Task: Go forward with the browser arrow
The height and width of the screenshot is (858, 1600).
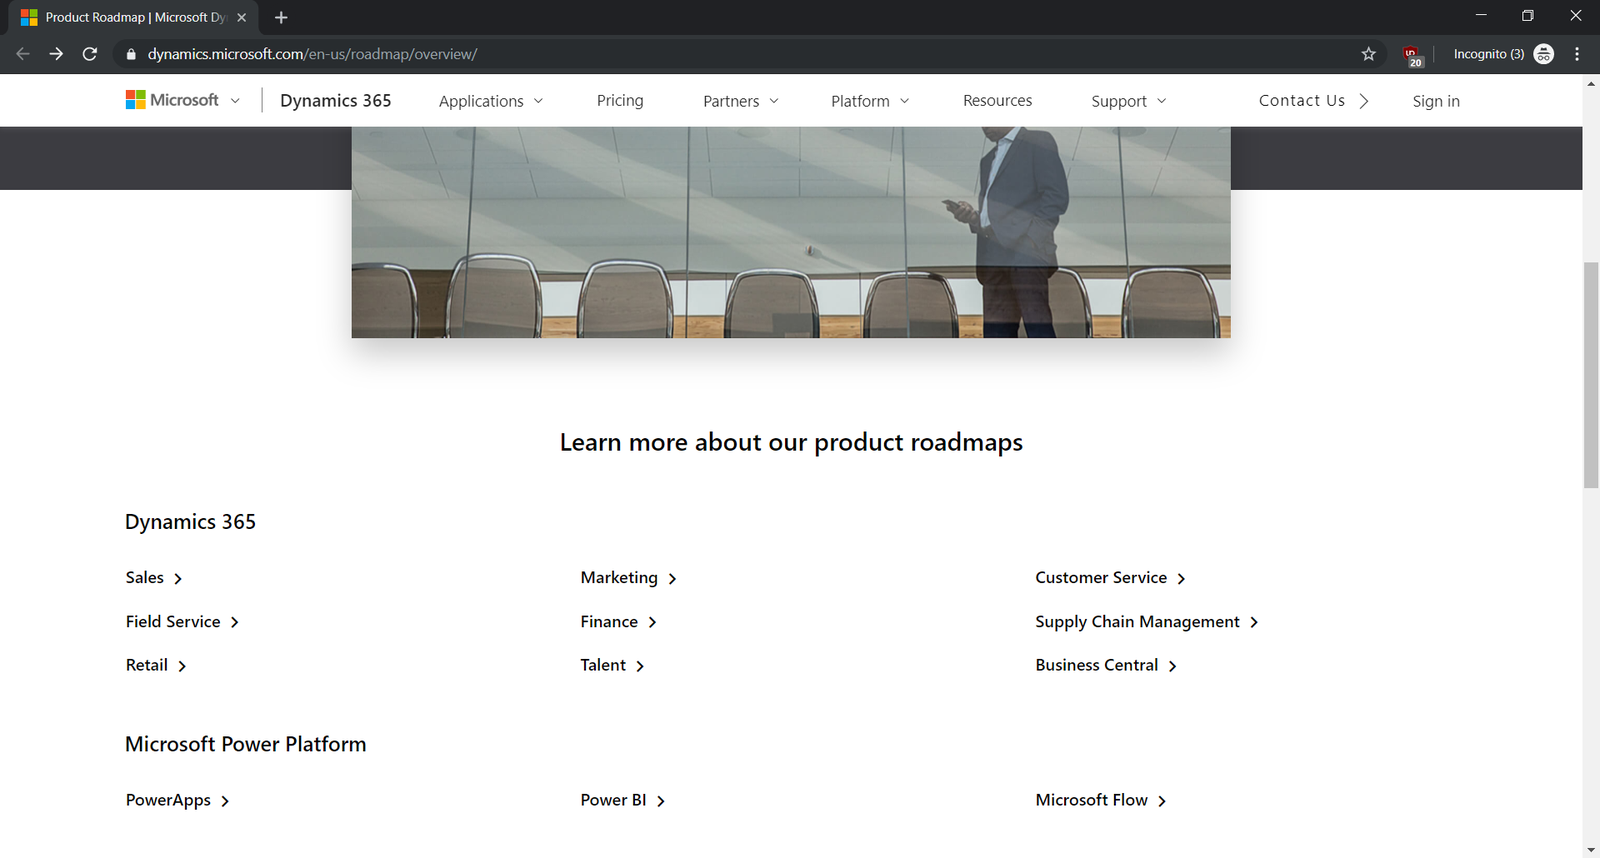Action: click(x=56, y=54)
